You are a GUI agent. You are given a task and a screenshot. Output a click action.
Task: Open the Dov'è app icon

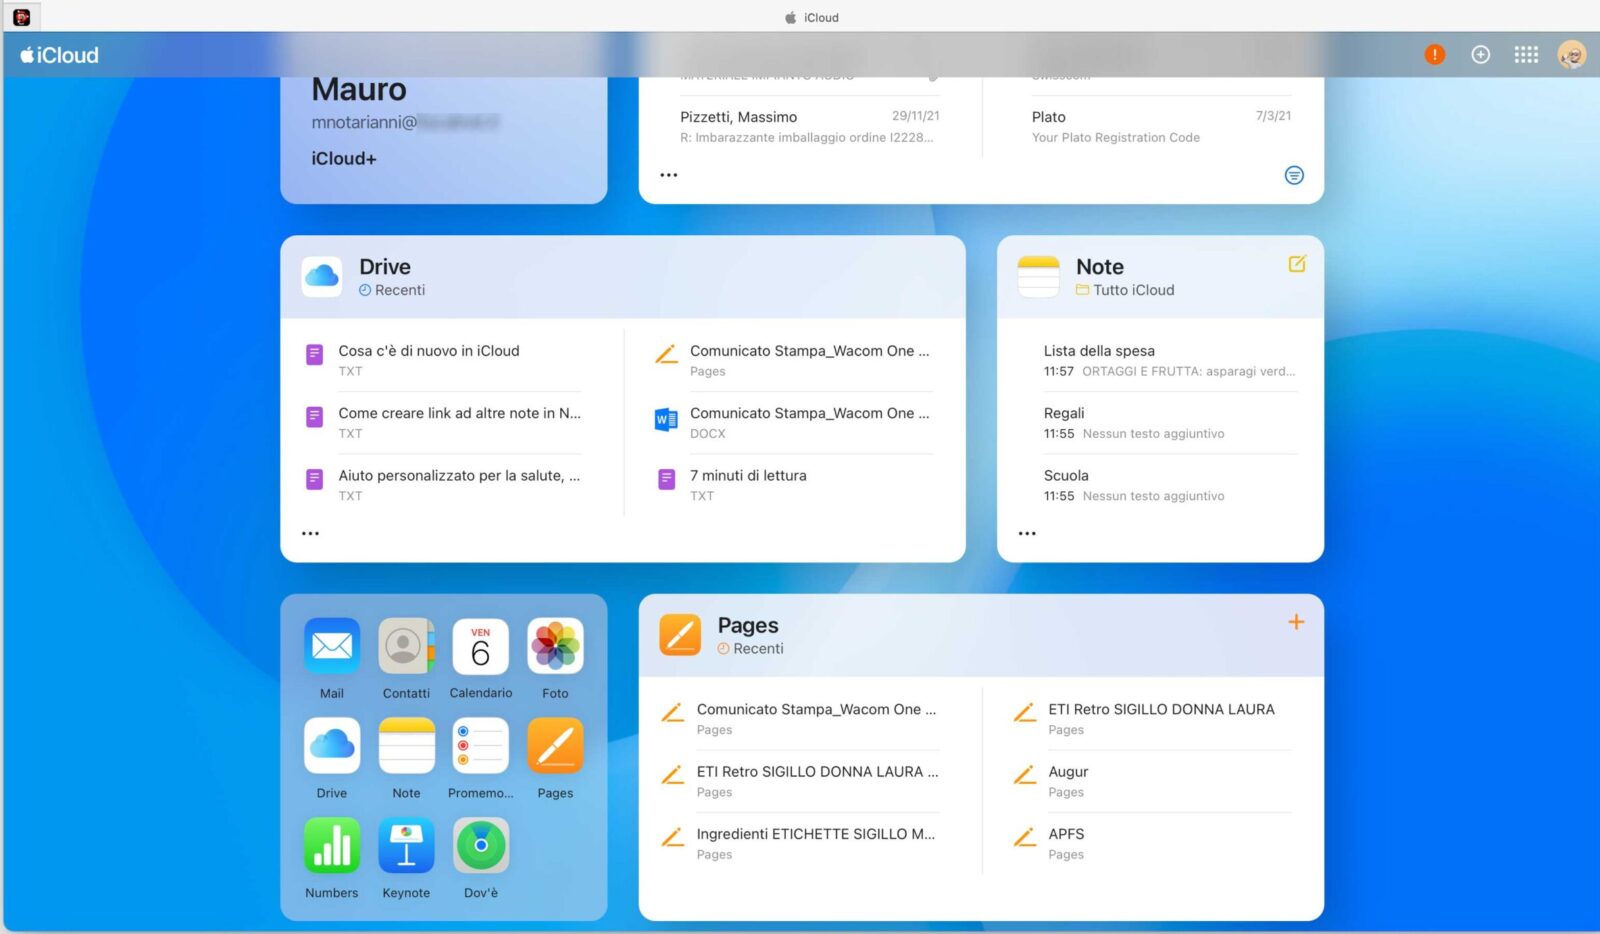[x=481, y=846]
